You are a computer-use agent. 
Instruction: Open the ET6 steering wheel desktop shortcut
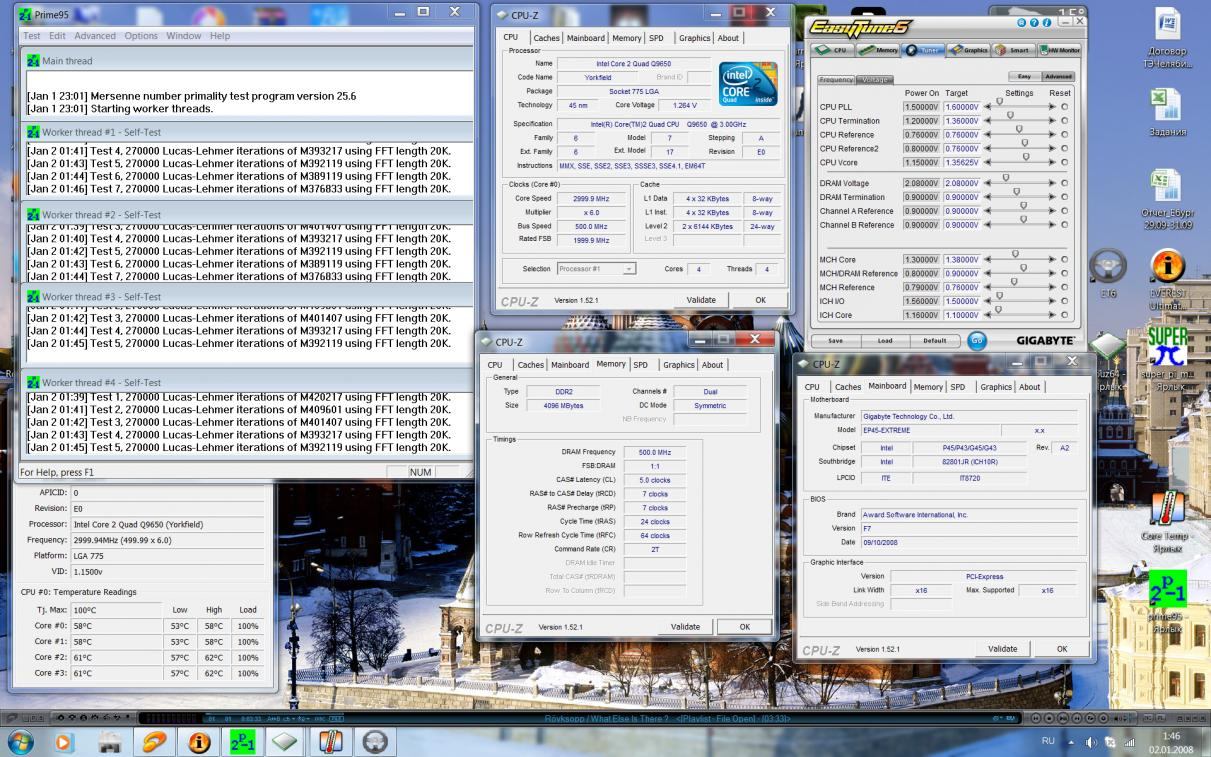tap(1108, 273)
